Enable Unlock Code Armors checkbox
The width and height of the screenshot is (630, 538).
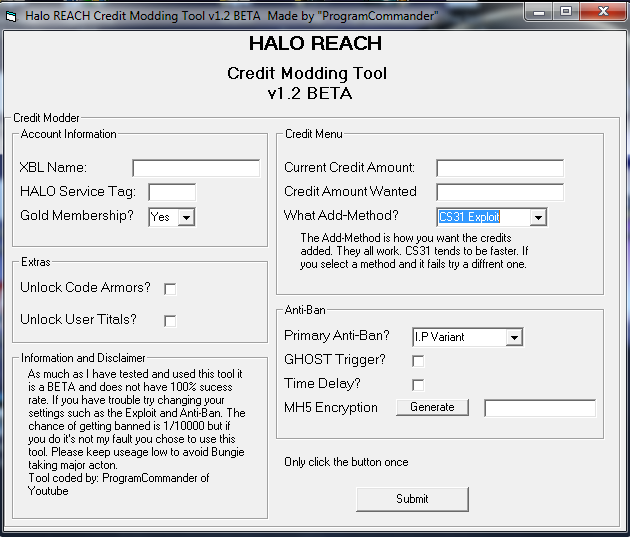pyautogui.click(x=170, y=289)
